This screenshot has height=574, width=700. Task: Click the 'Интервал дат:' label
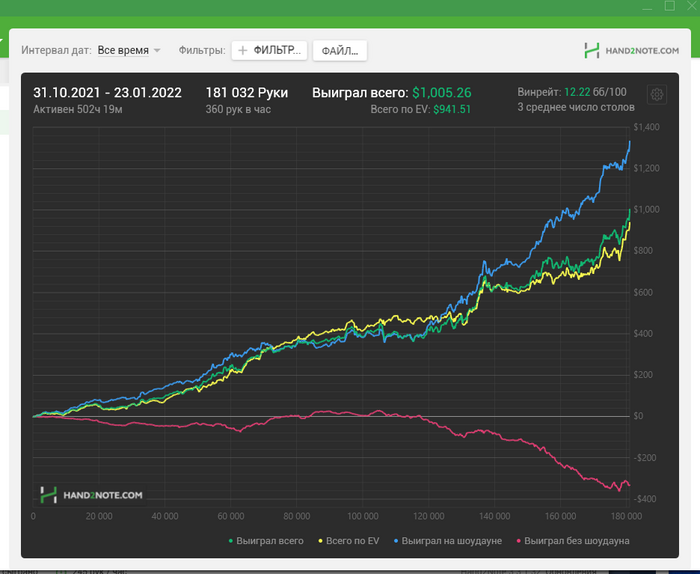[56, 50]
